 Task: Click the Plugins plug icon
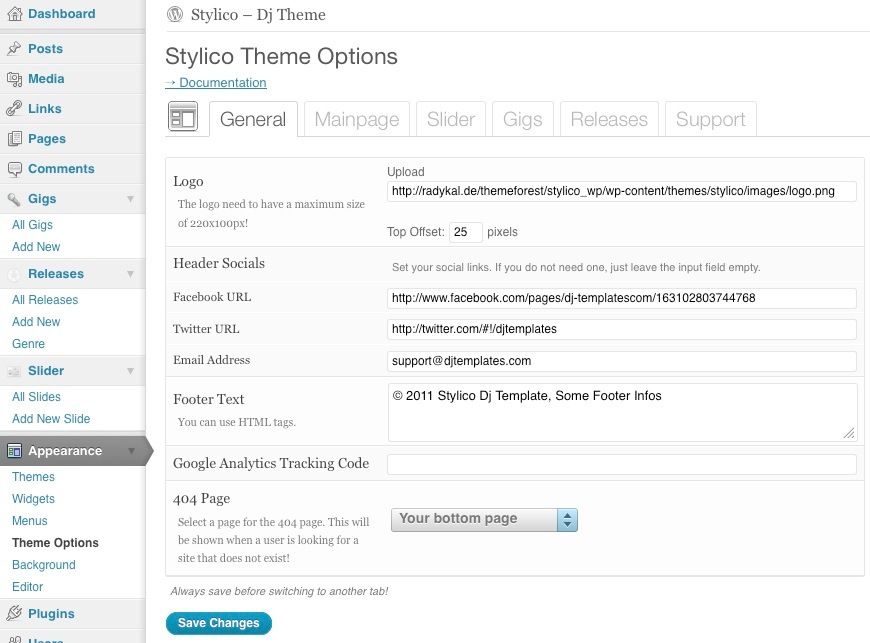14,614
